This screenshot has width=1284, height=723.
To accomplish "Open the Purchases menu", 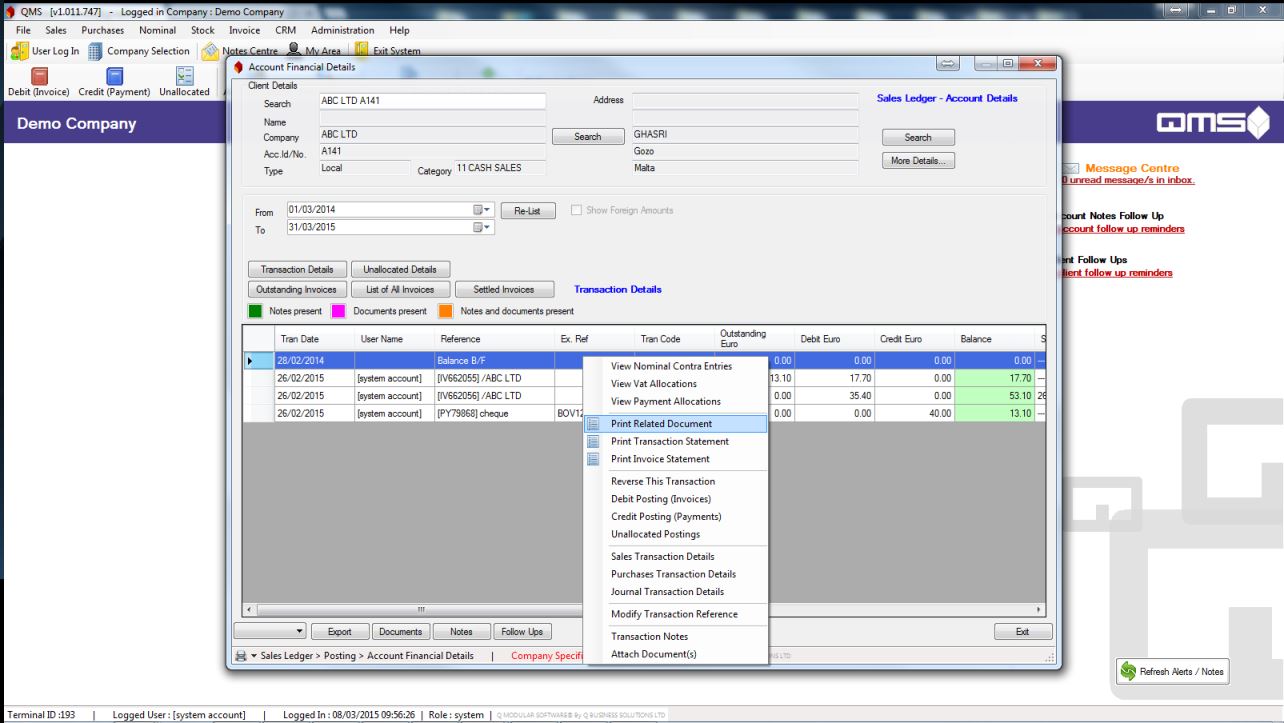I will click(105, 30).
